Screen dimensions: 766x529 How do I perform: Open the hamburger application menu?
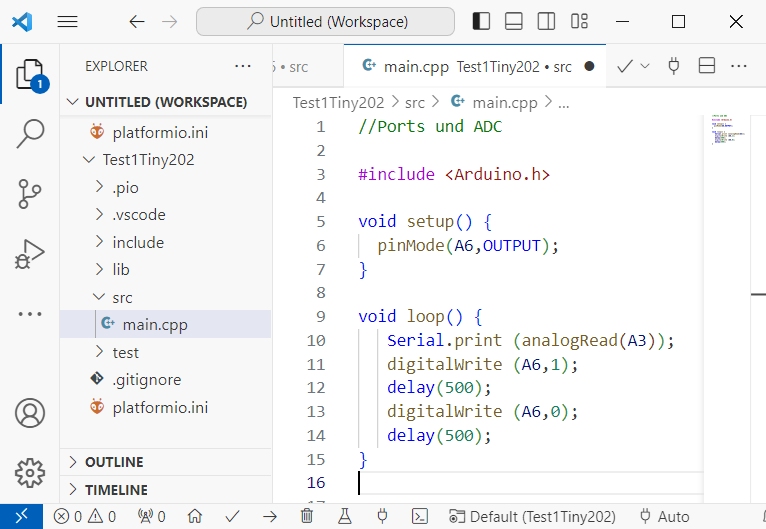coord(68,21)
